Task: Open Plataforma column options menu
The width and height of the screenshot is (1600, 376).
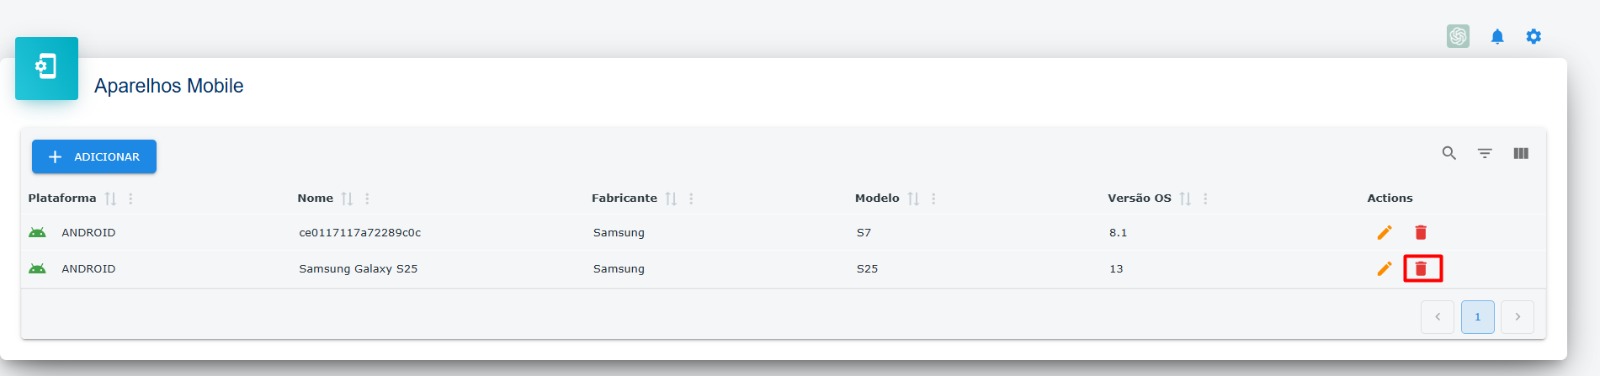Action: pos(131,199)
